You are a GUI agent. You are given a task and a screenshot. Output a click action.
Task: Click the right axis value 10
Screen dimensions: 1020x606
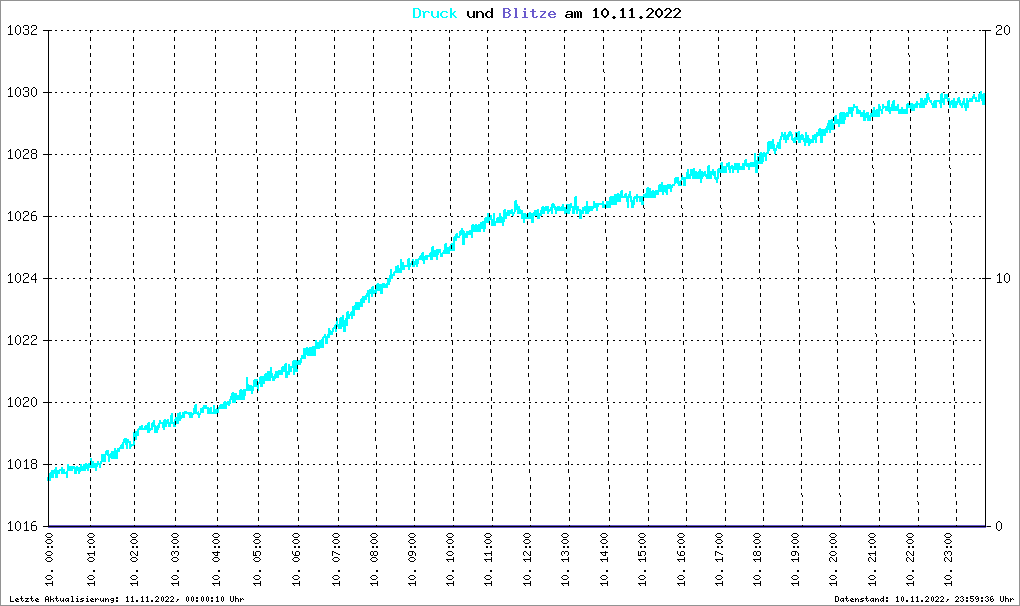1002,278
